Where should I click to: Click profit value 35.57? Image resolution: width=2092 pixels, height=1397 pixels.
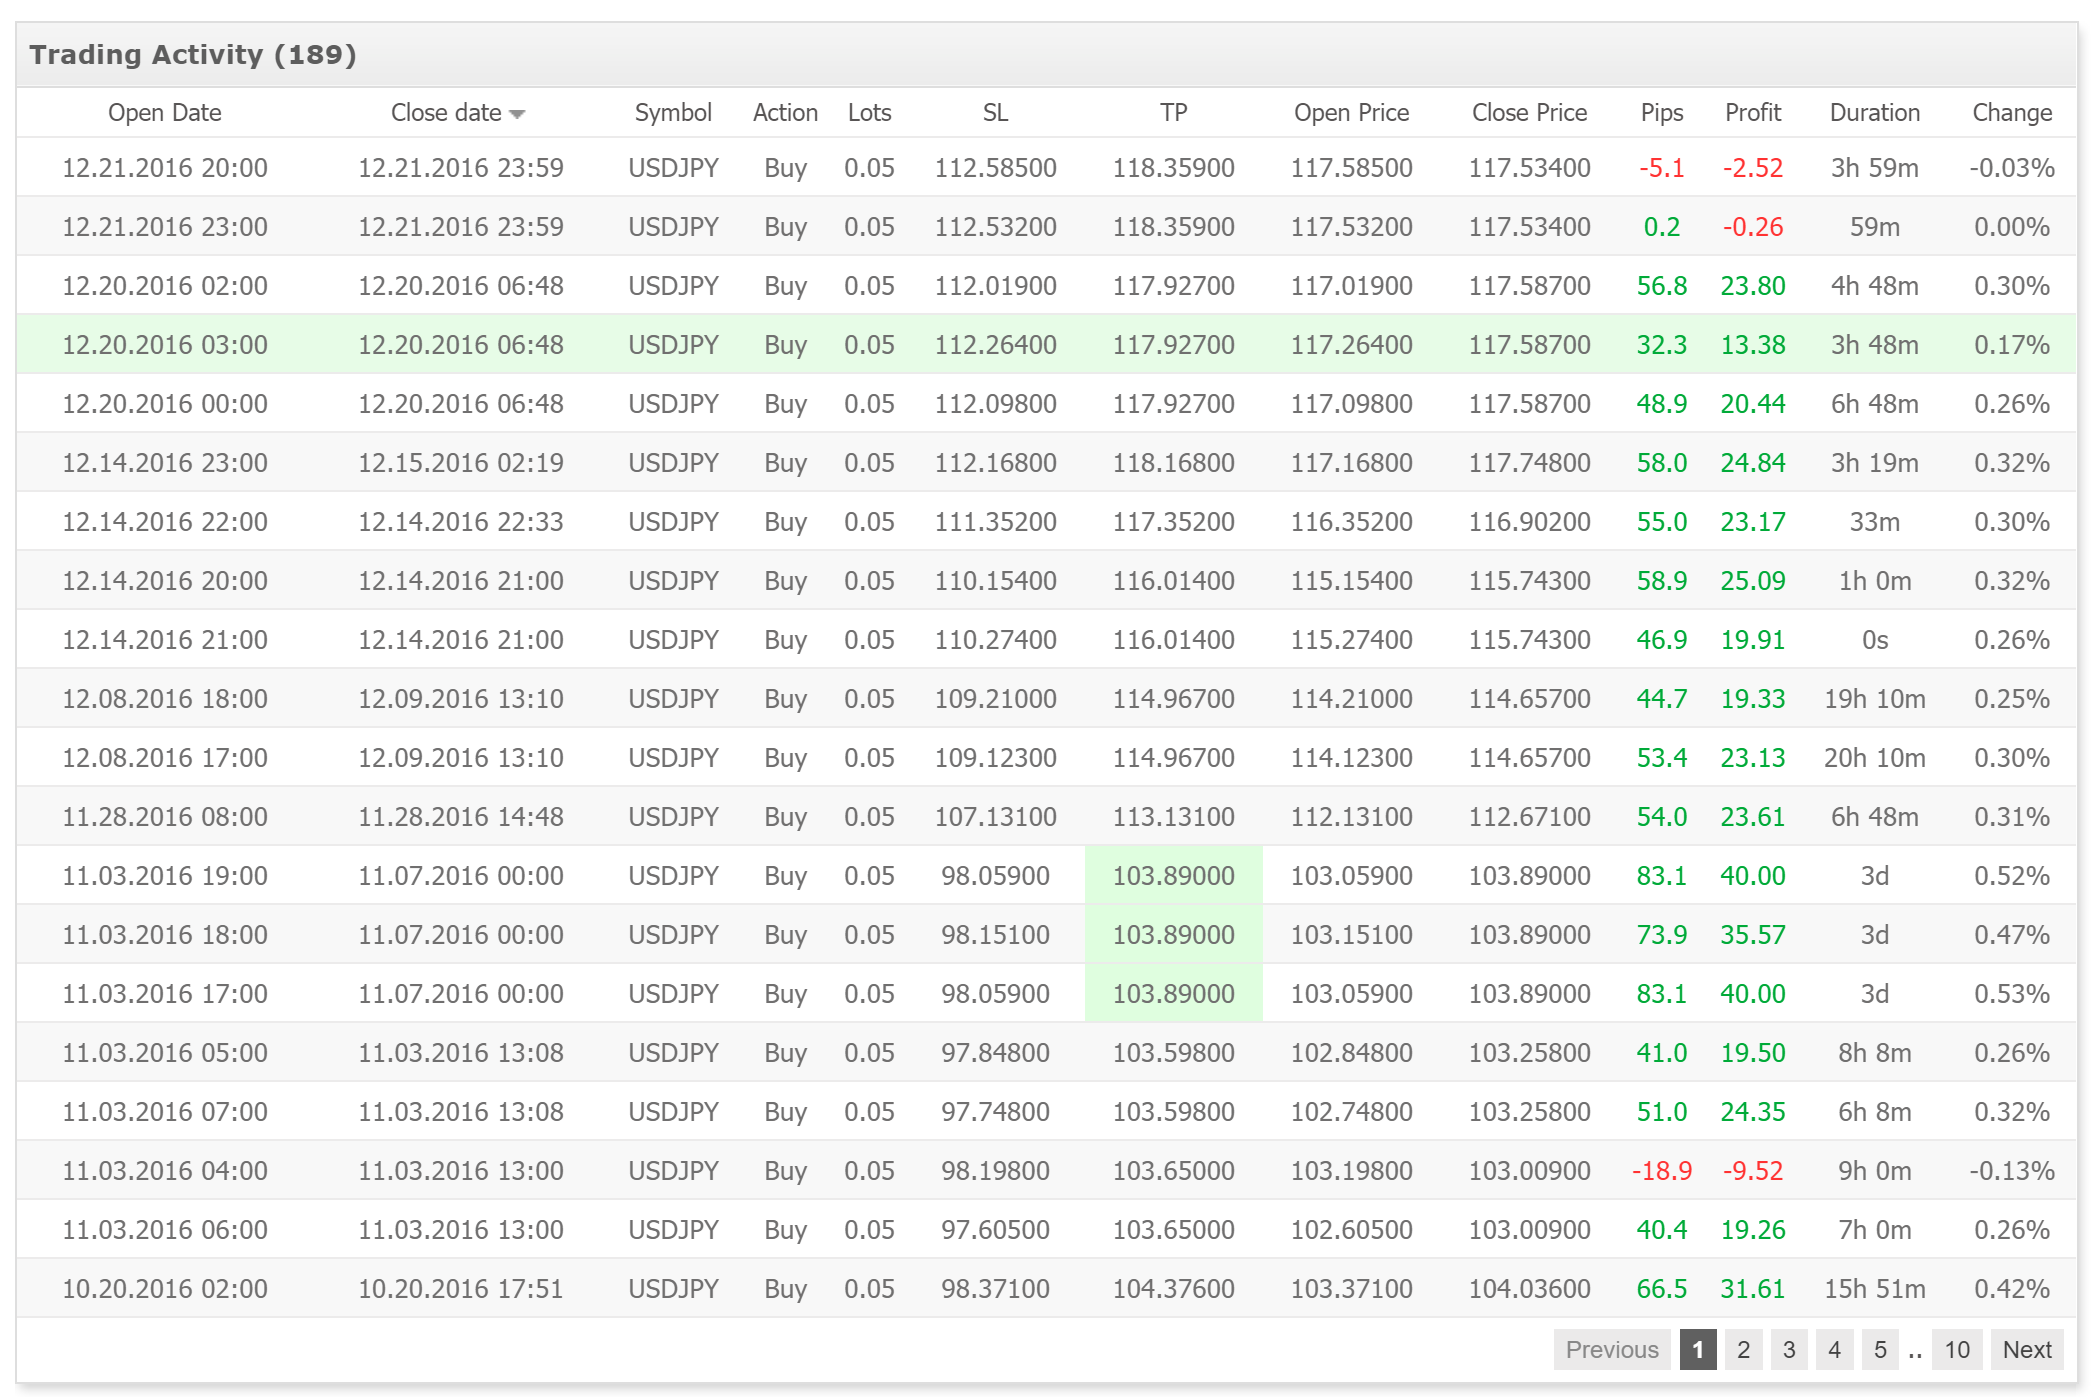tap(1752, 935)
